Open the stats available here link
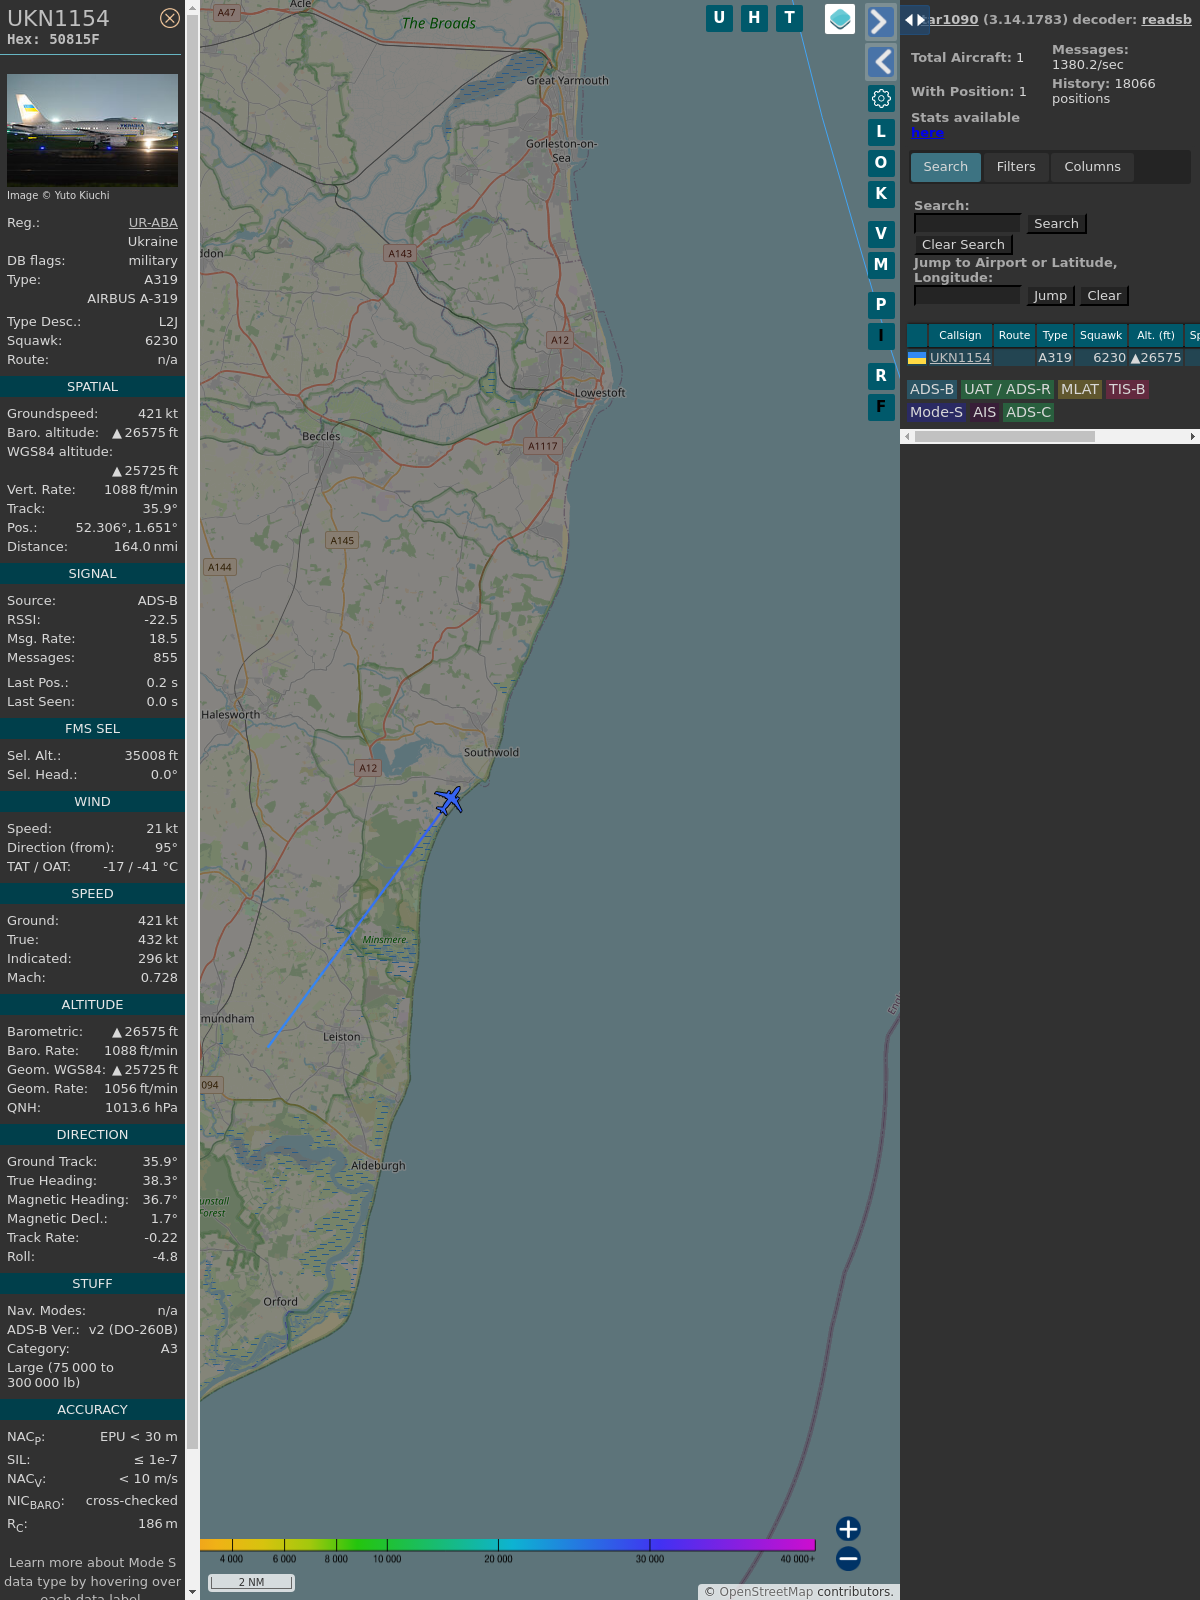1200x1600 pixels. coord(927,133)
